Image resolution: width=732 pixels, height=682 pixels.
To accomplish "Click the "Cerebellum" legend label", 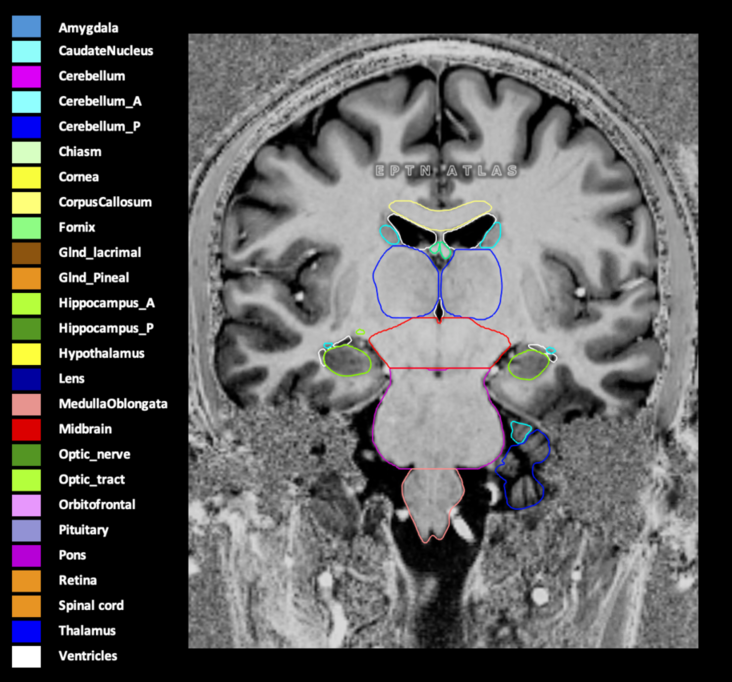I will pyautogui.click(x=92, y=76).
